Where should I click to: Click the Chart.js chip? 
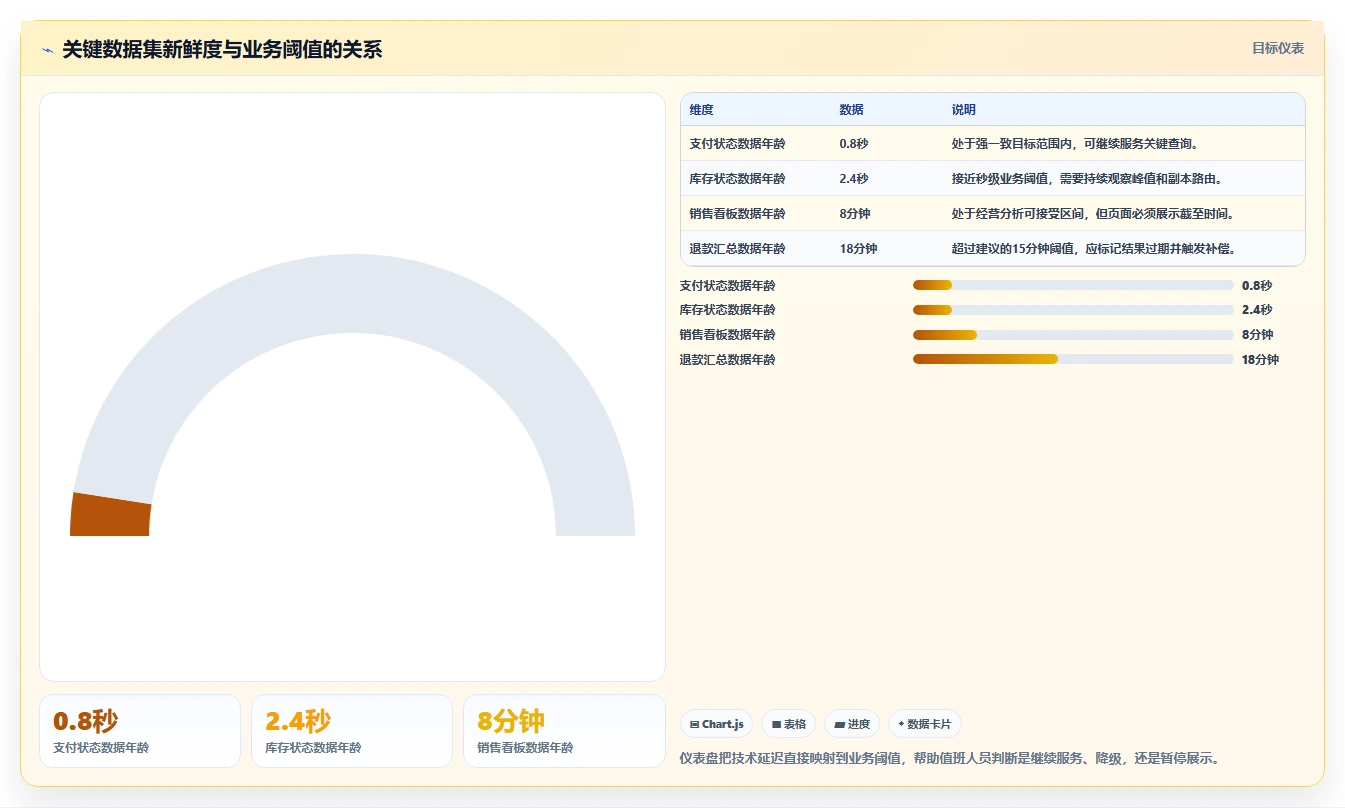716,724
